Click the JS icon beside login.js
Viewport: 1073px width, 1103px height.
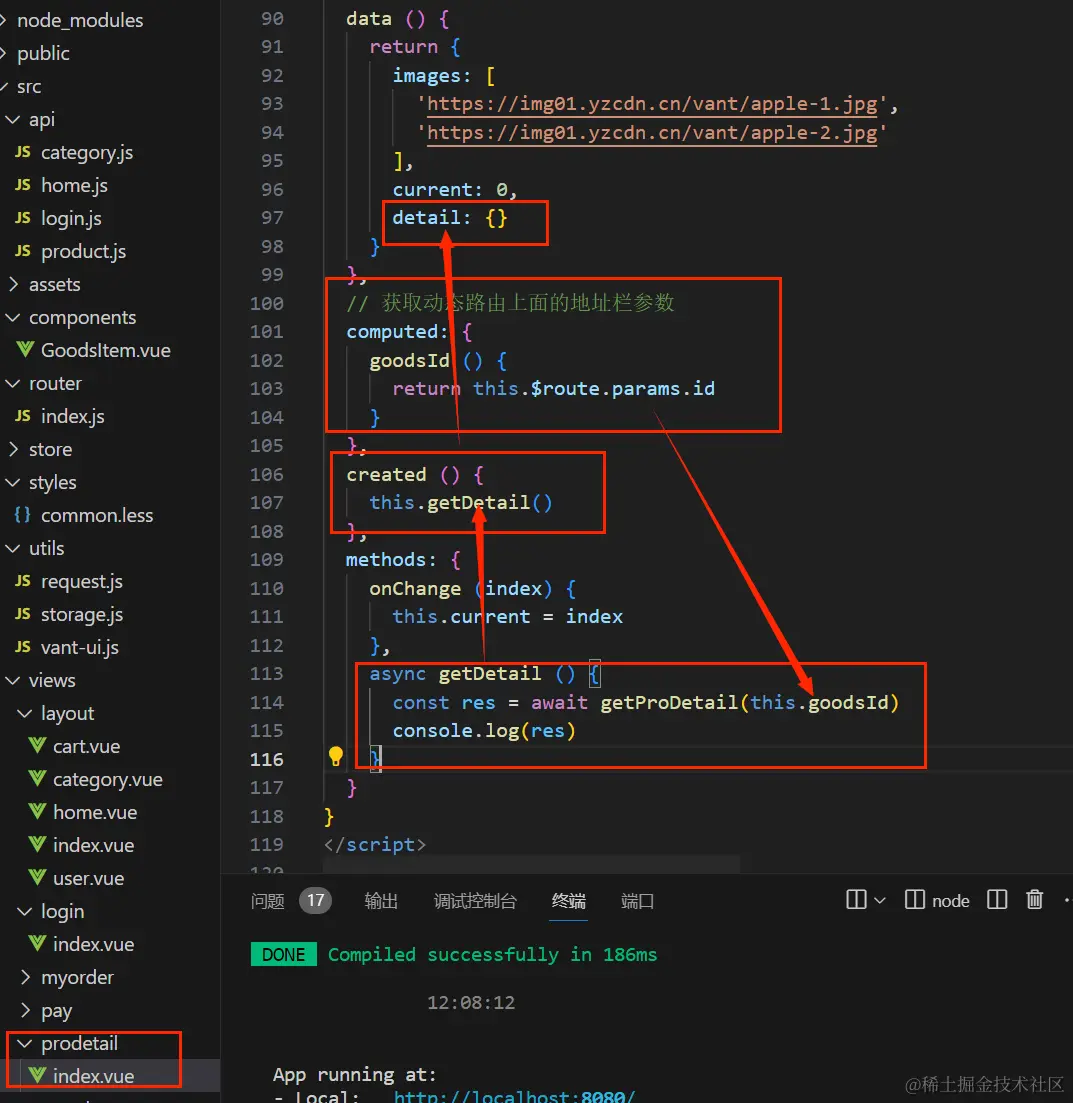click(x=23, y=218)
